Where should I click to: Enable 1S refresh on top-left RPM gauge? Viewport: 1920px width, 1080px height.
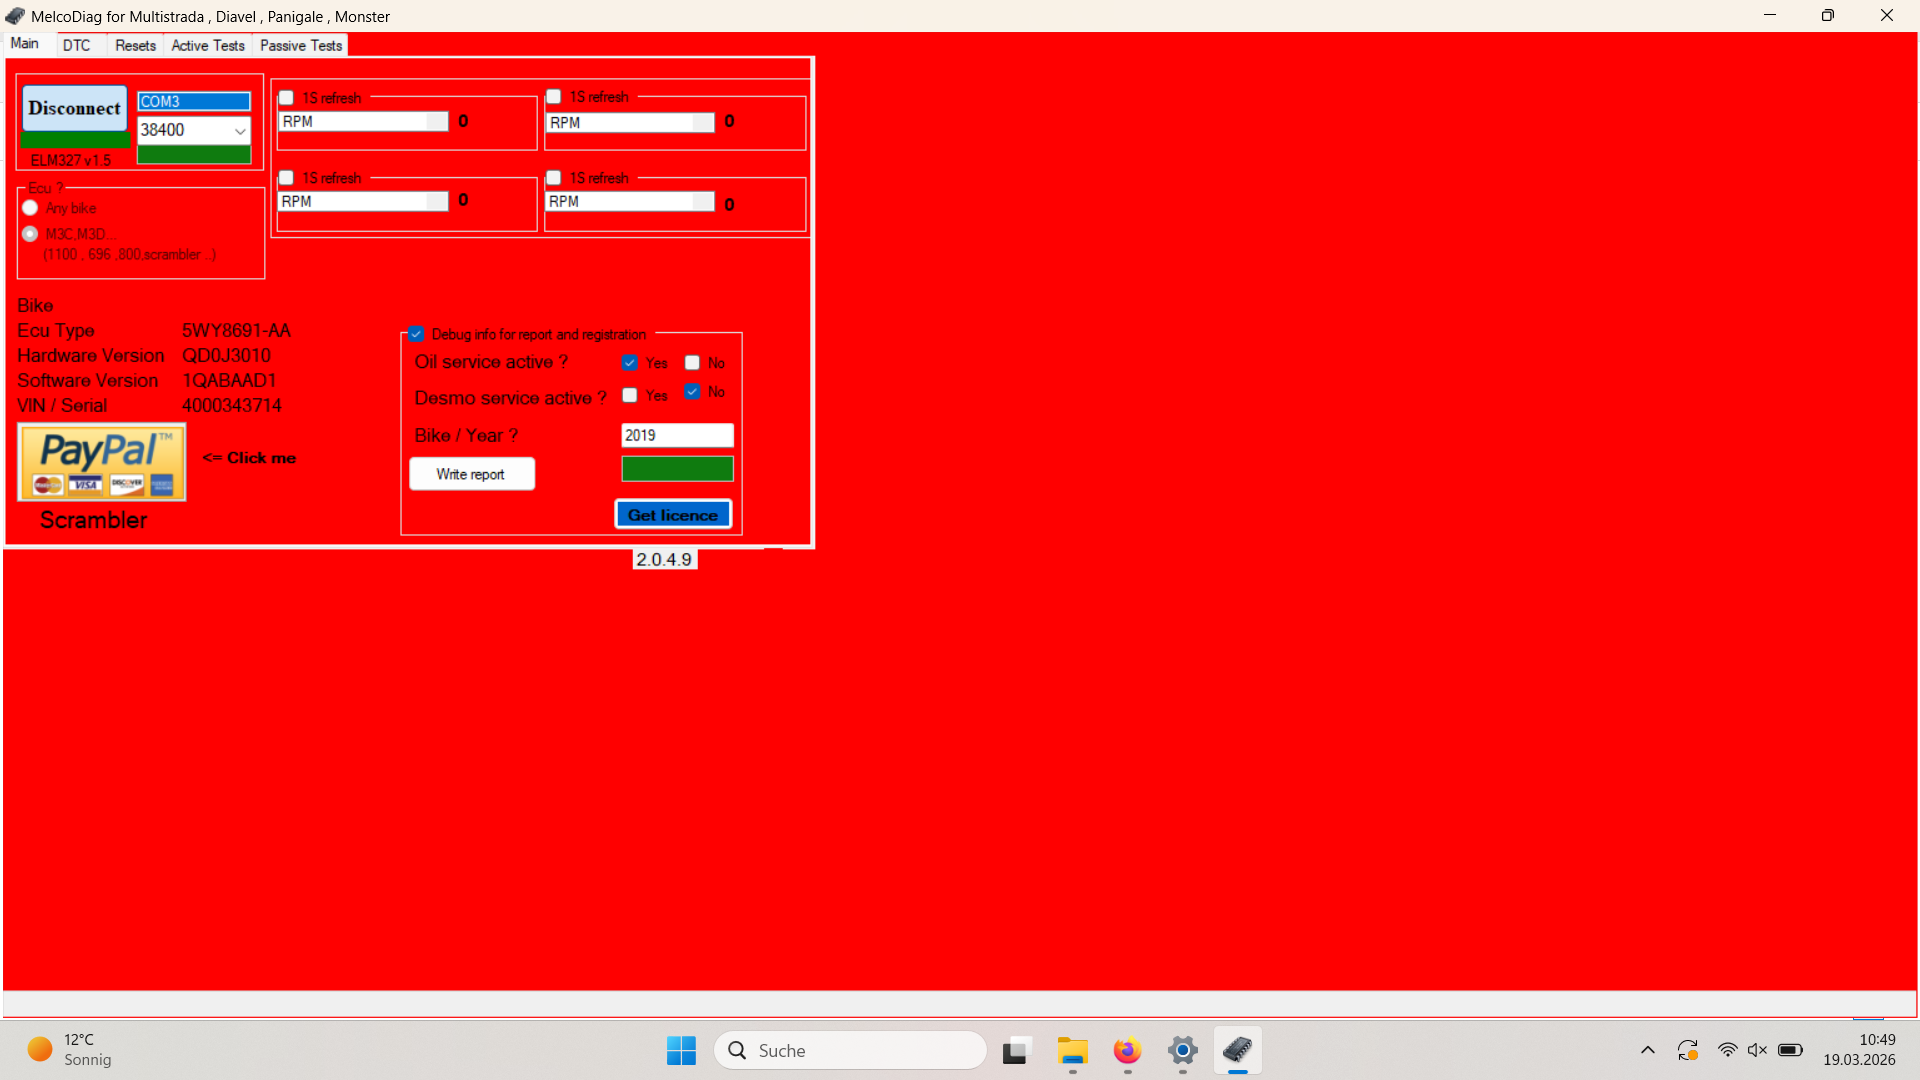pyautogui.click(x=286, y=97)
